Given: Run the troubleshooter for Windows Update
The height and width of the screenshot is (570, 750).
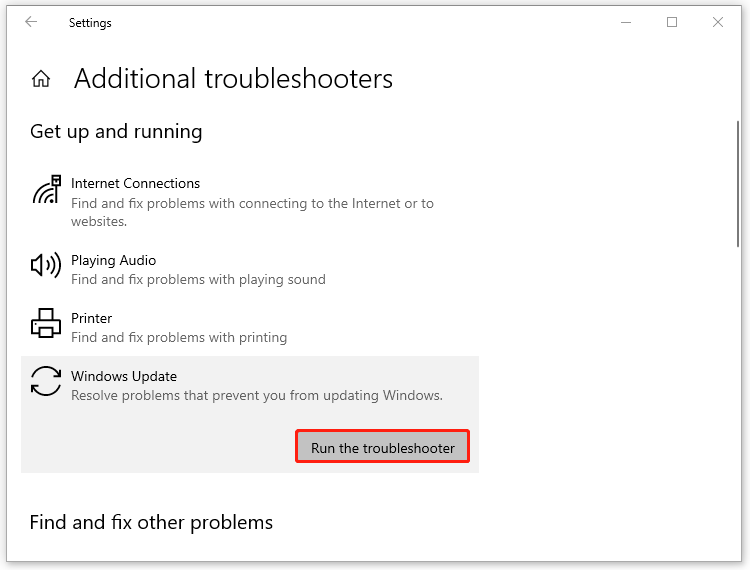Looking at the screenshot, I should (x=382, y=447).
